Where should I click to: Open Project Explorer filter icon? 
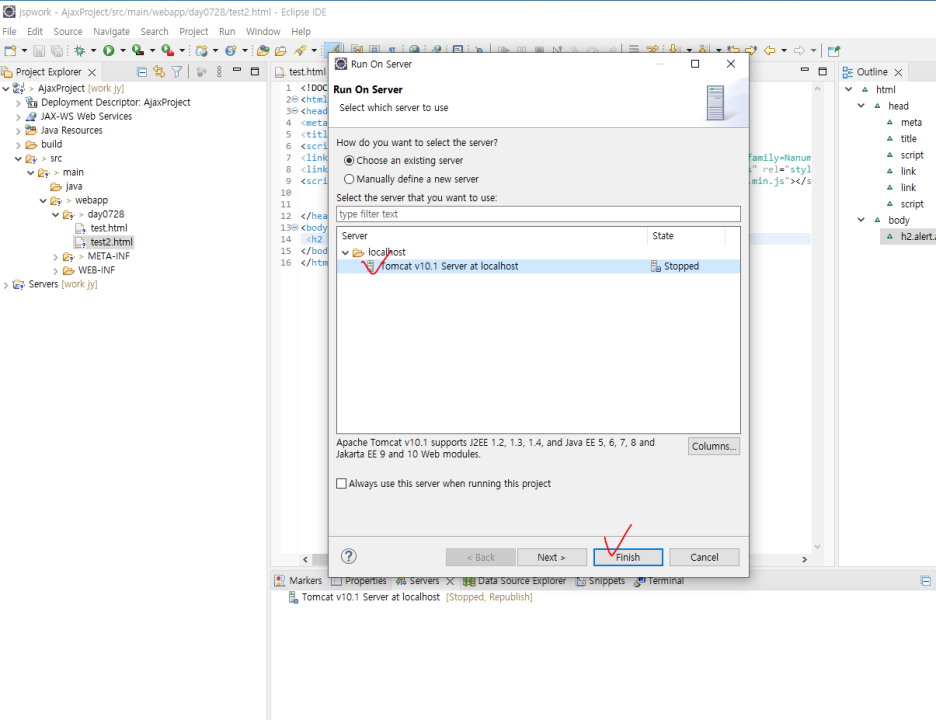point(177,72)
